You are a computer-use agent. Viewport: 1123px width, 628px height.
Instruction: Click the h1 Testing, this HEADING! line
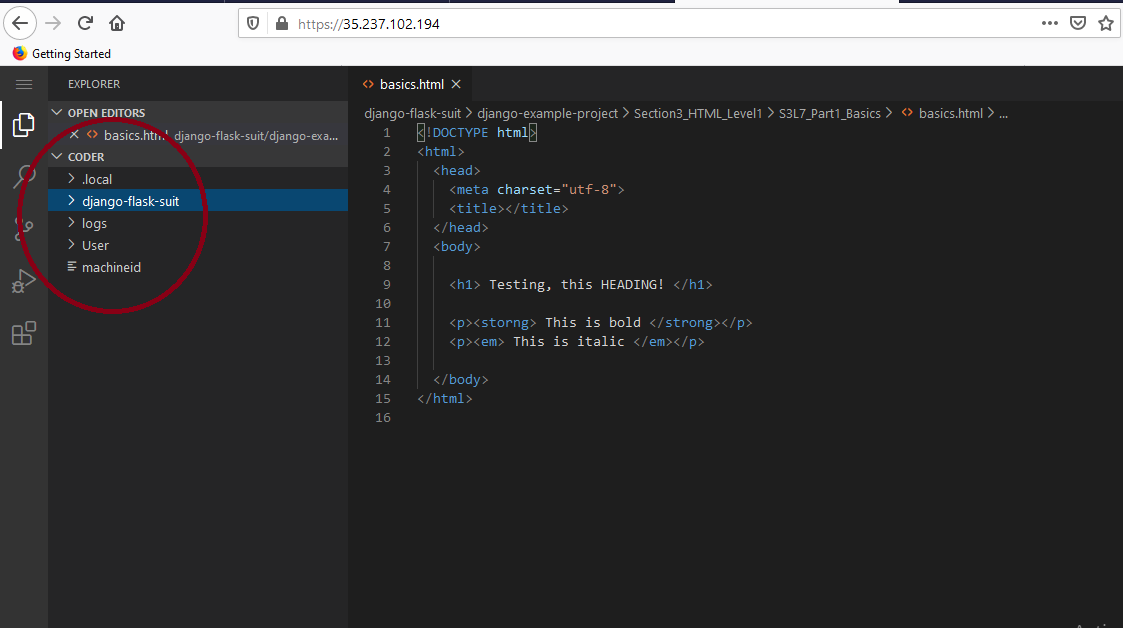(x=581, y=284)
